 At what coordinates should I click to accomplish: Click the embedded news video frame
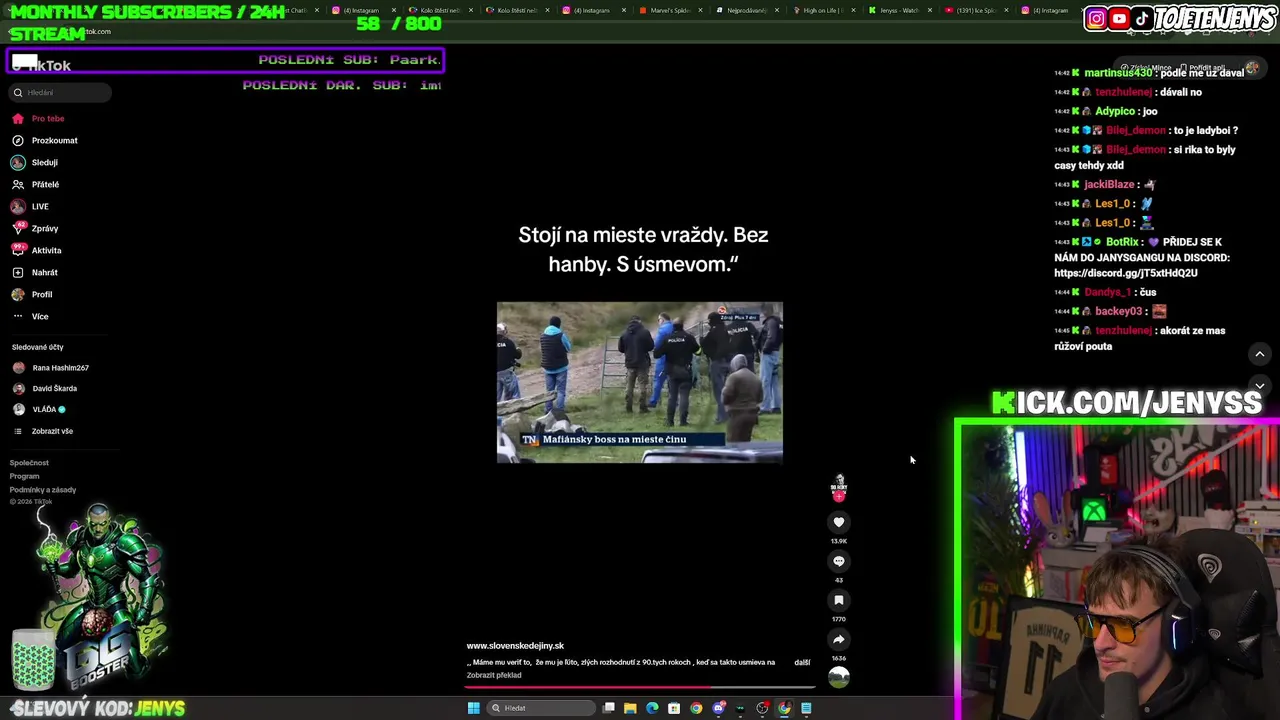point(640,382)
